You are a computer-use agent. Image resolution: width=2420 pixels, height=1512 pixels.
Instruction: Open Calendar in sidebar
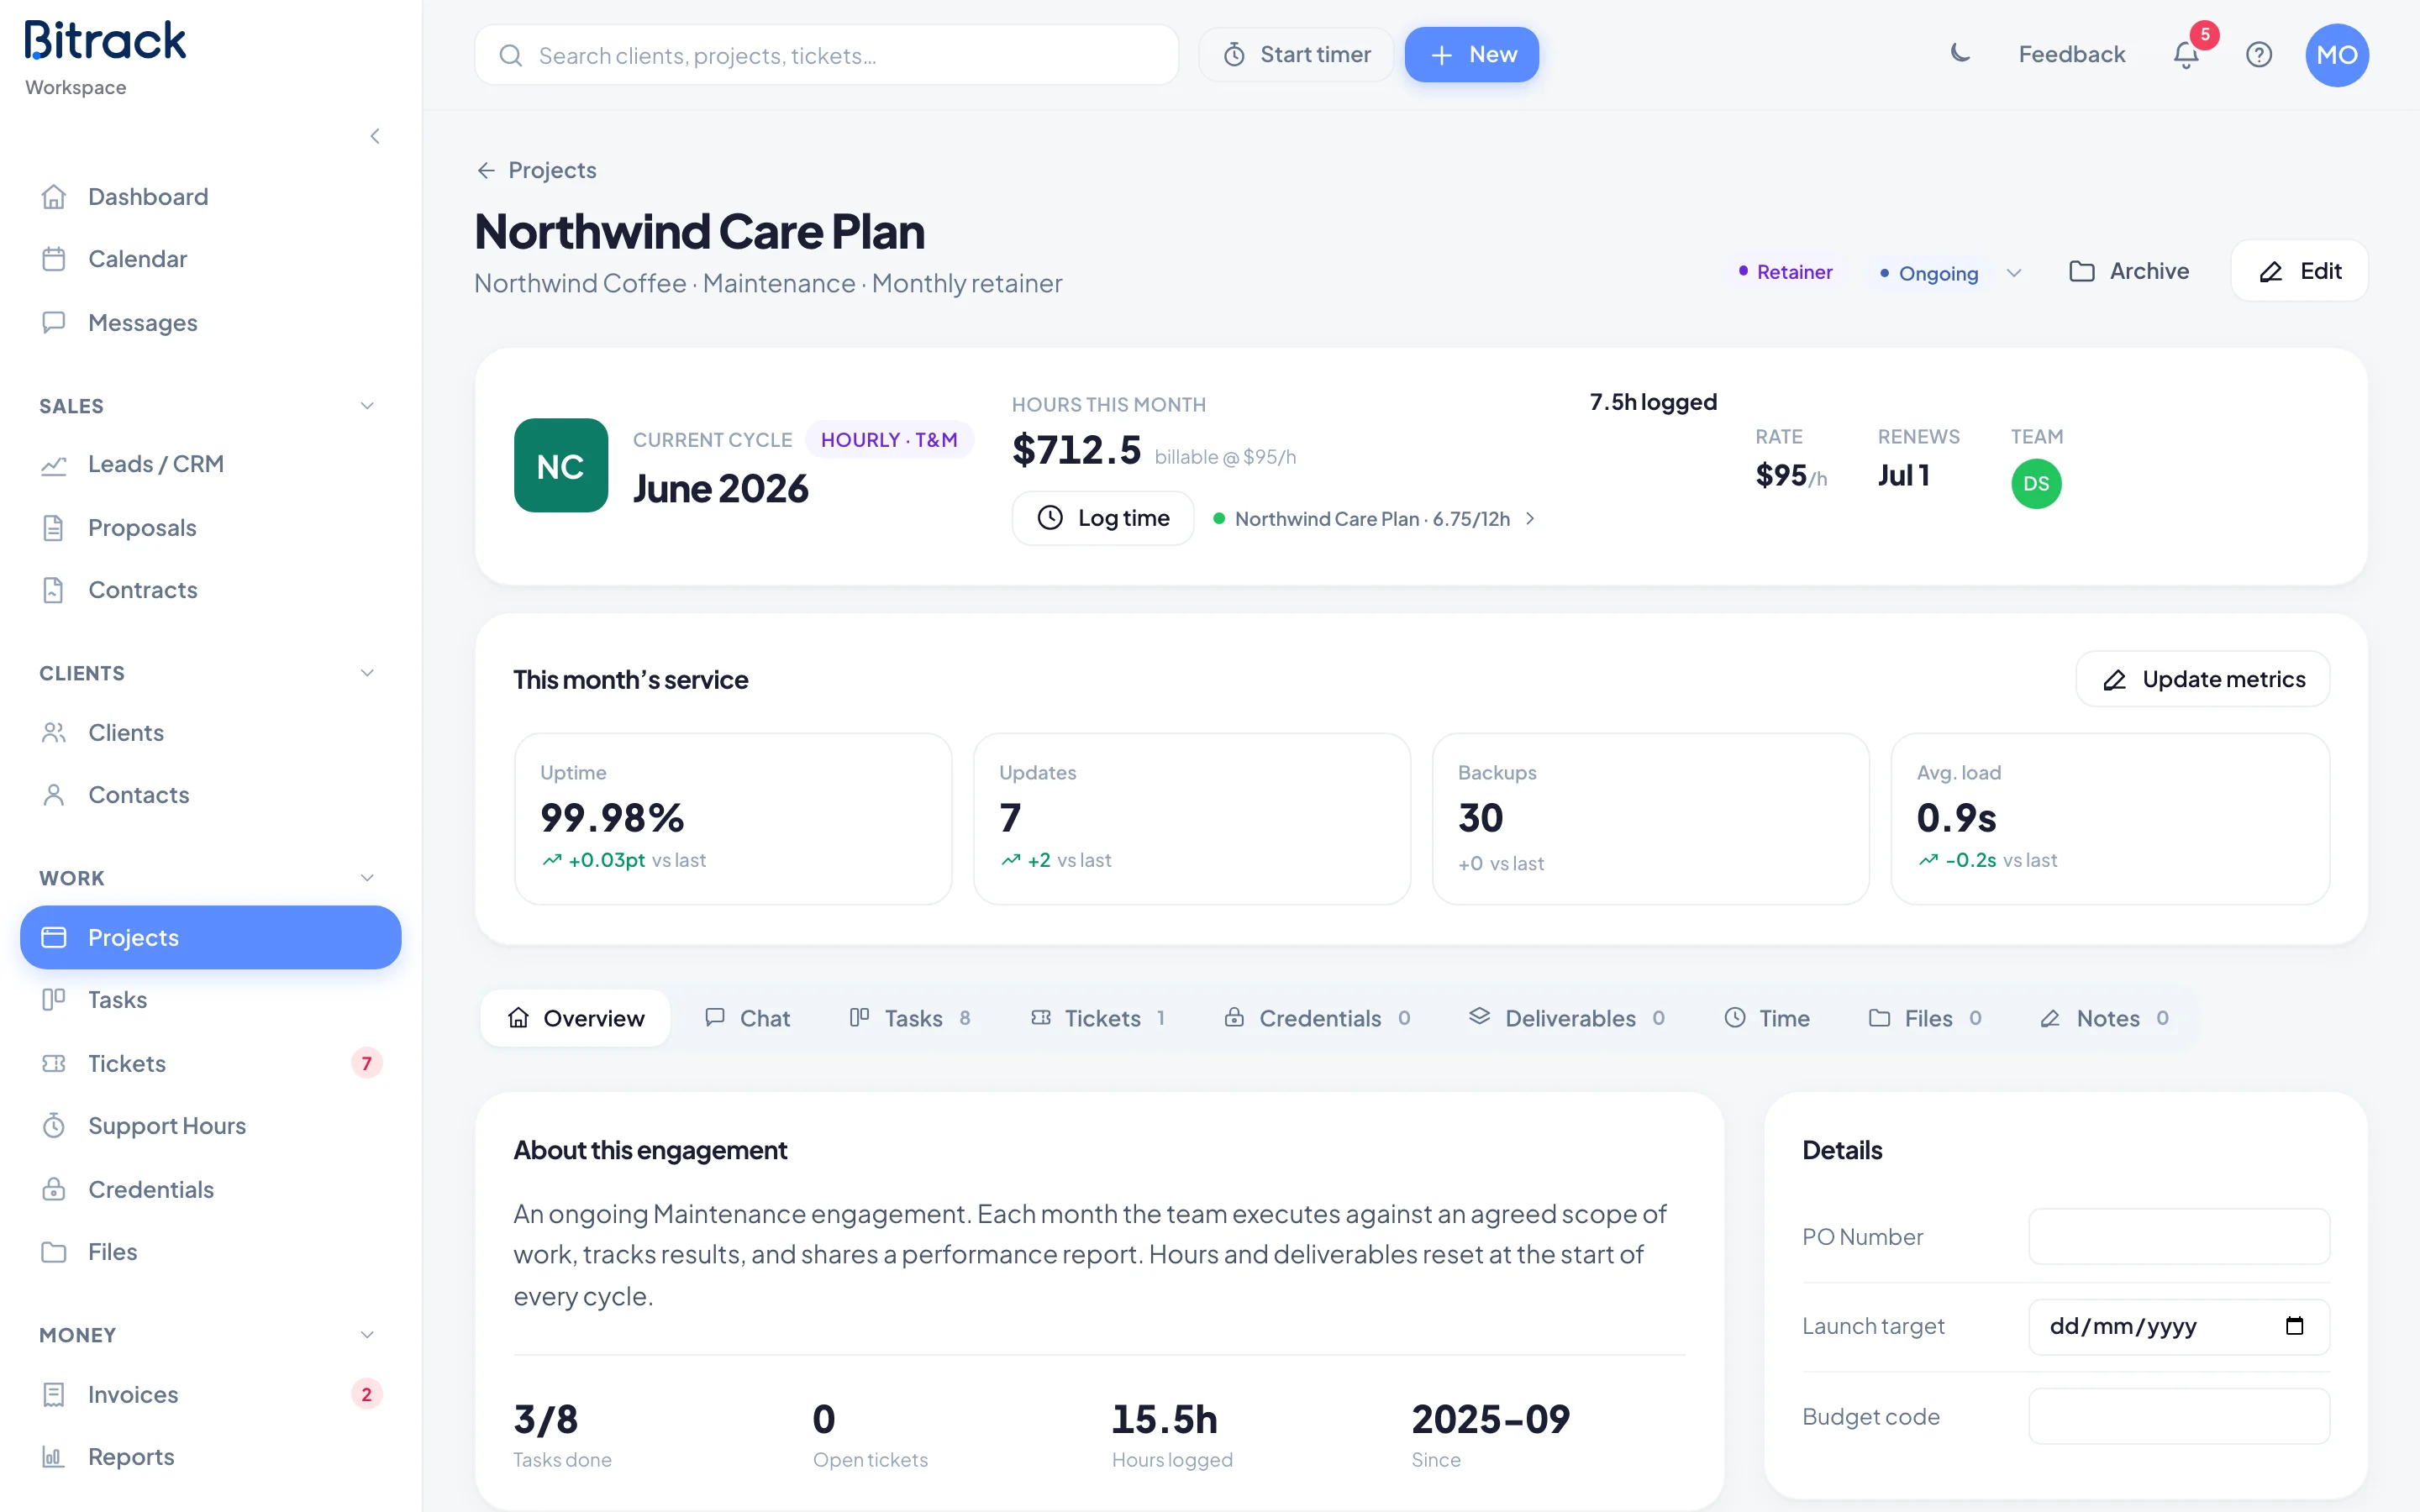210,259
